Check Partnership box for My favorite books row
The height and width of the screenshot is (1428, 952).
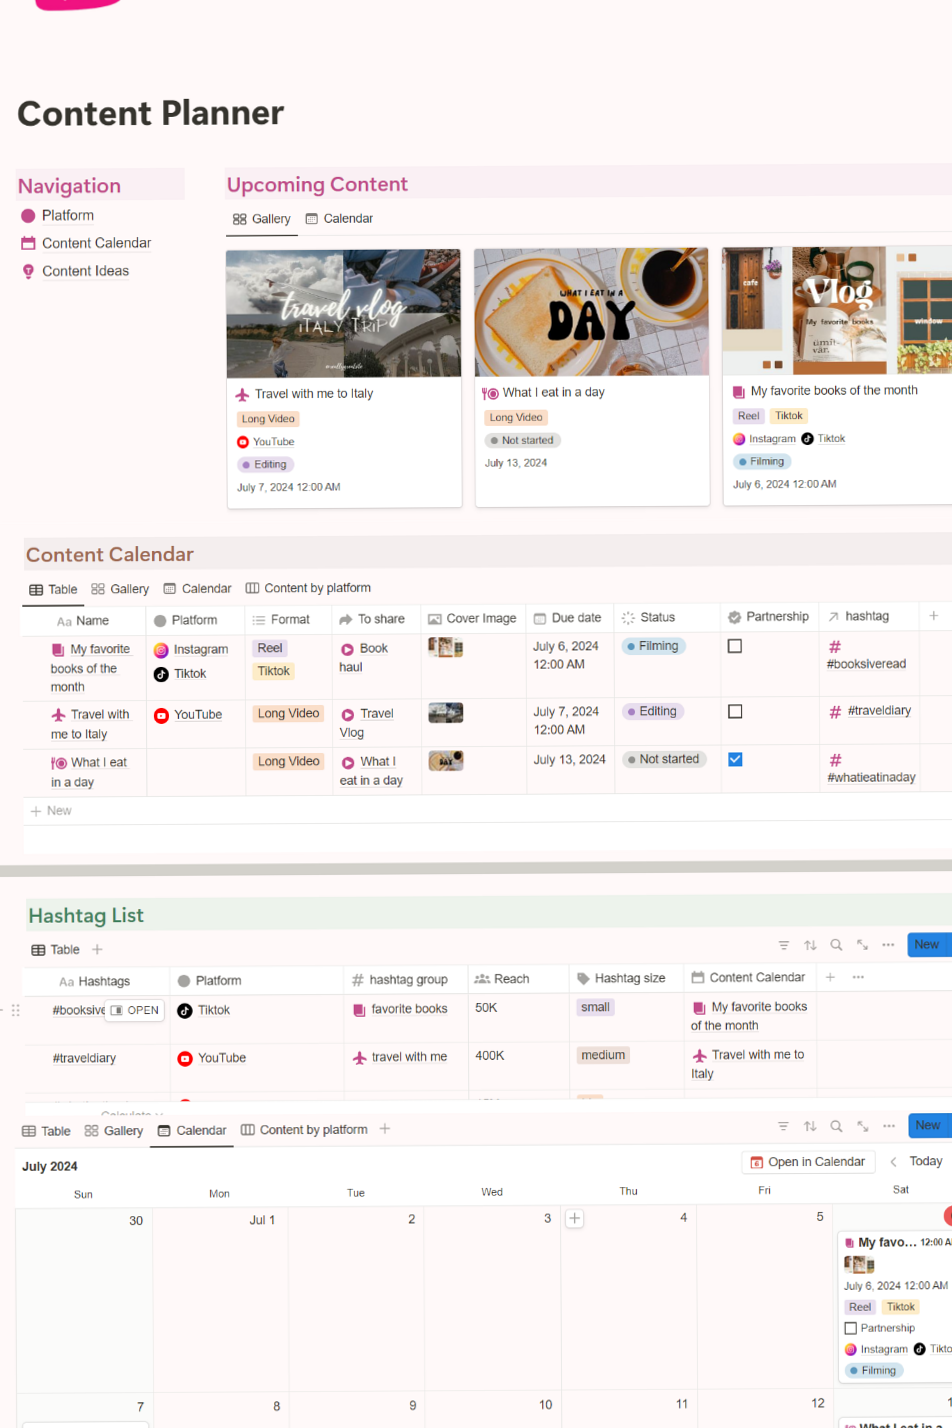(735, 647)
